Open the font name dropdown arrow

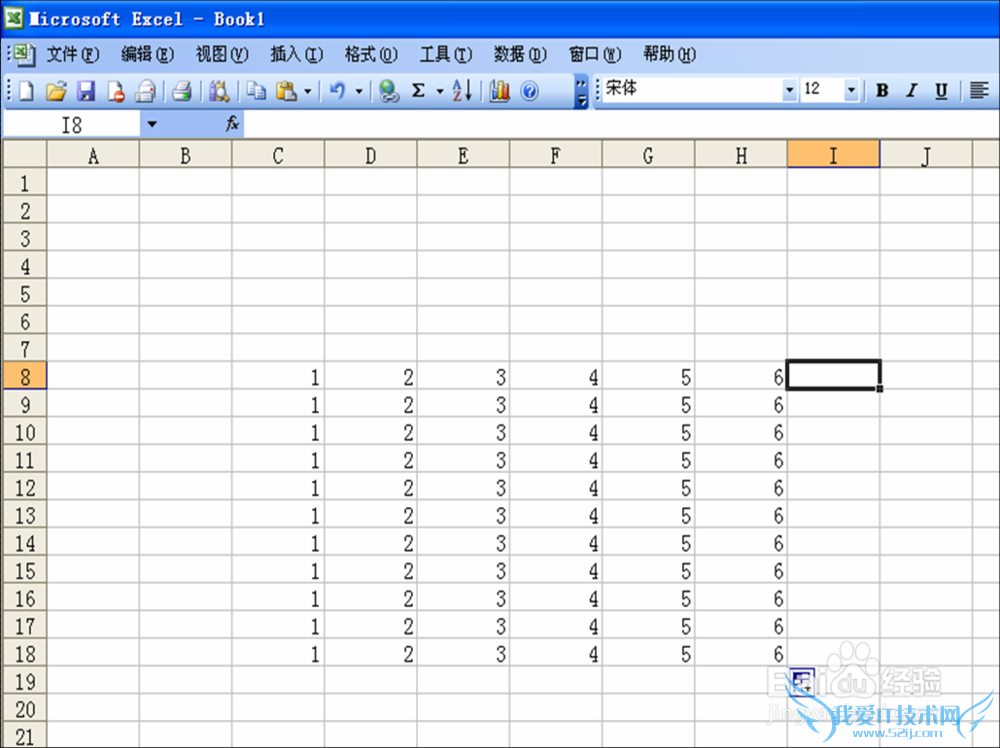790,90
